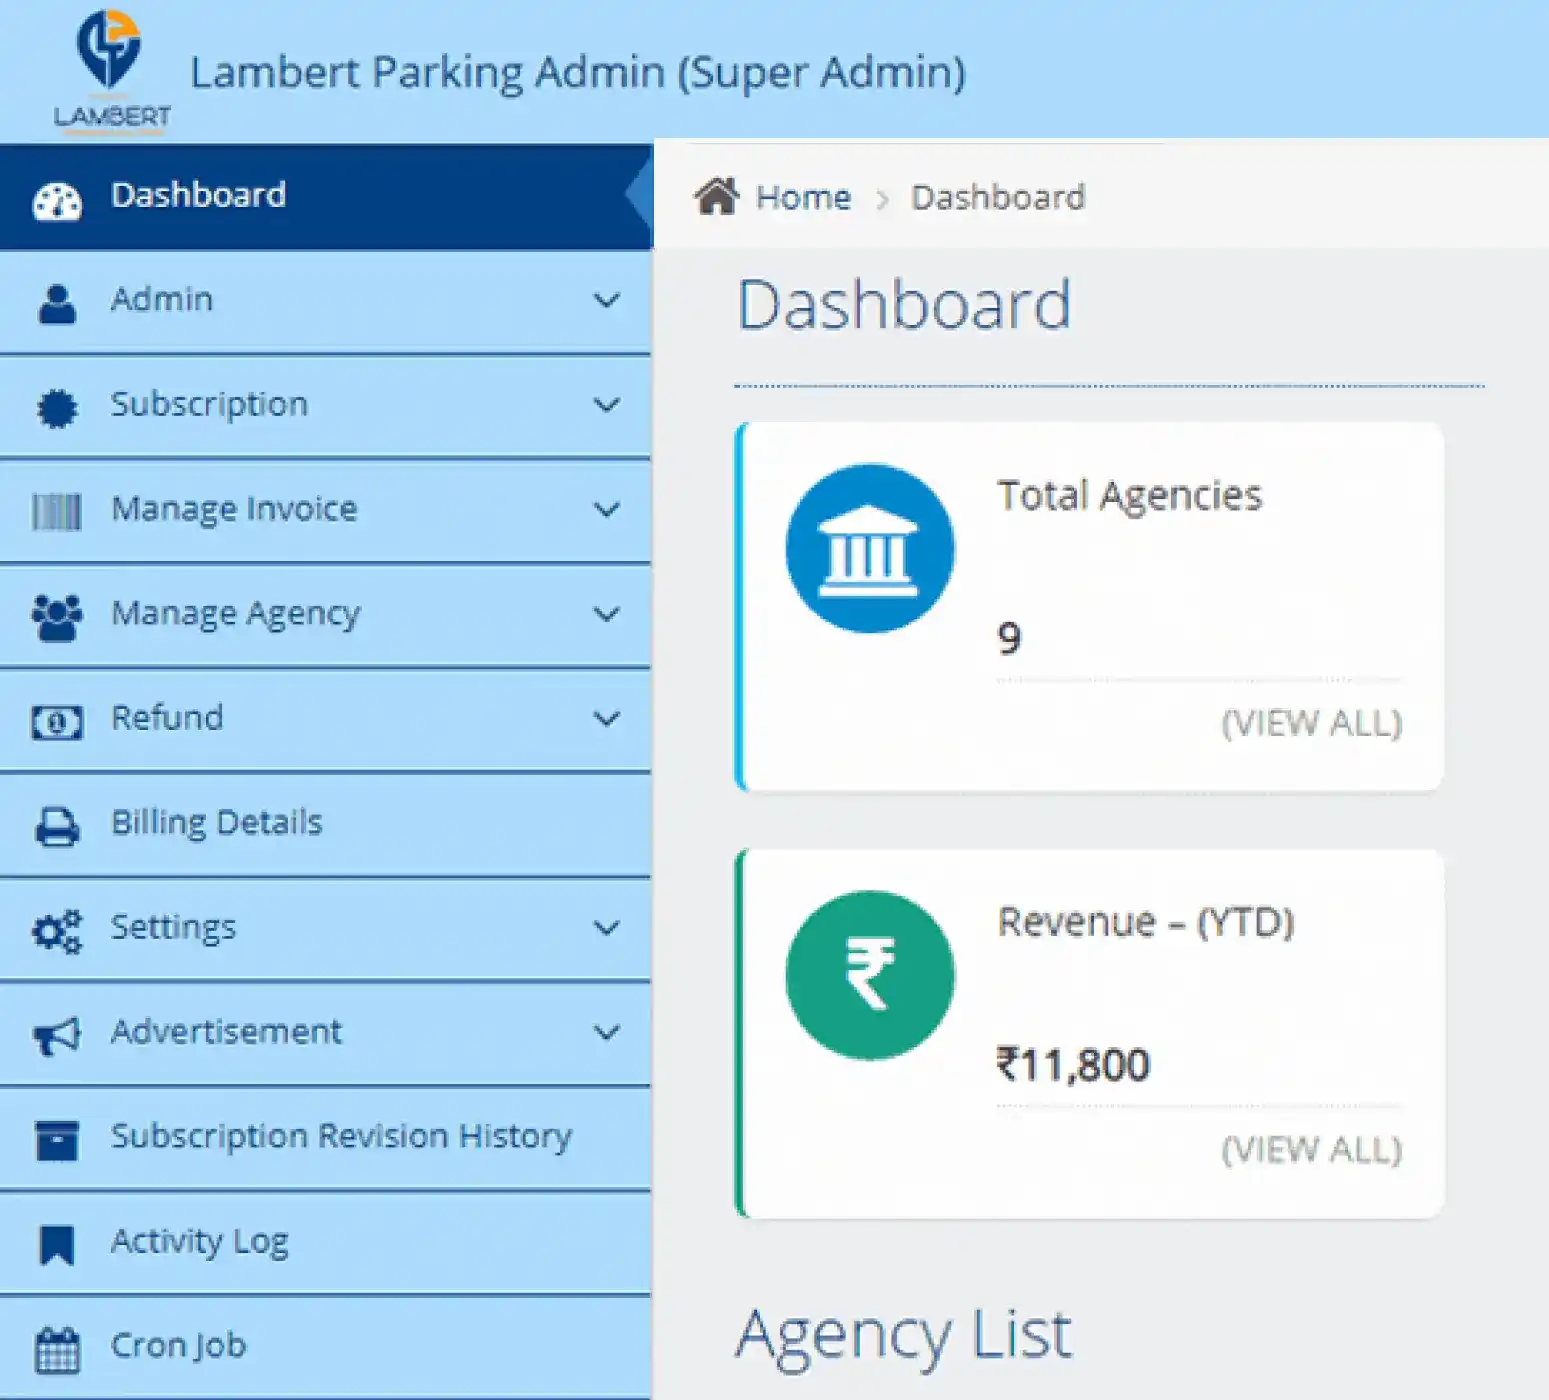The width and height of the screenshot is (1549, 1400).
Task: Click the Subscription Revision History archive icon
Action: pyautogui.click(x=57, y=1140)
